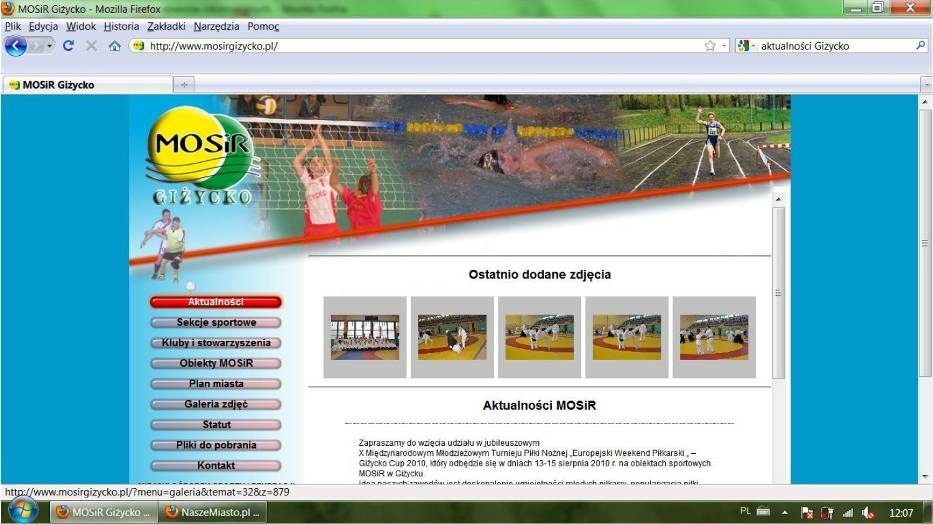933x524 pixels.
Task: Click browser page scroll down arrow
Action: click(925, 476)
